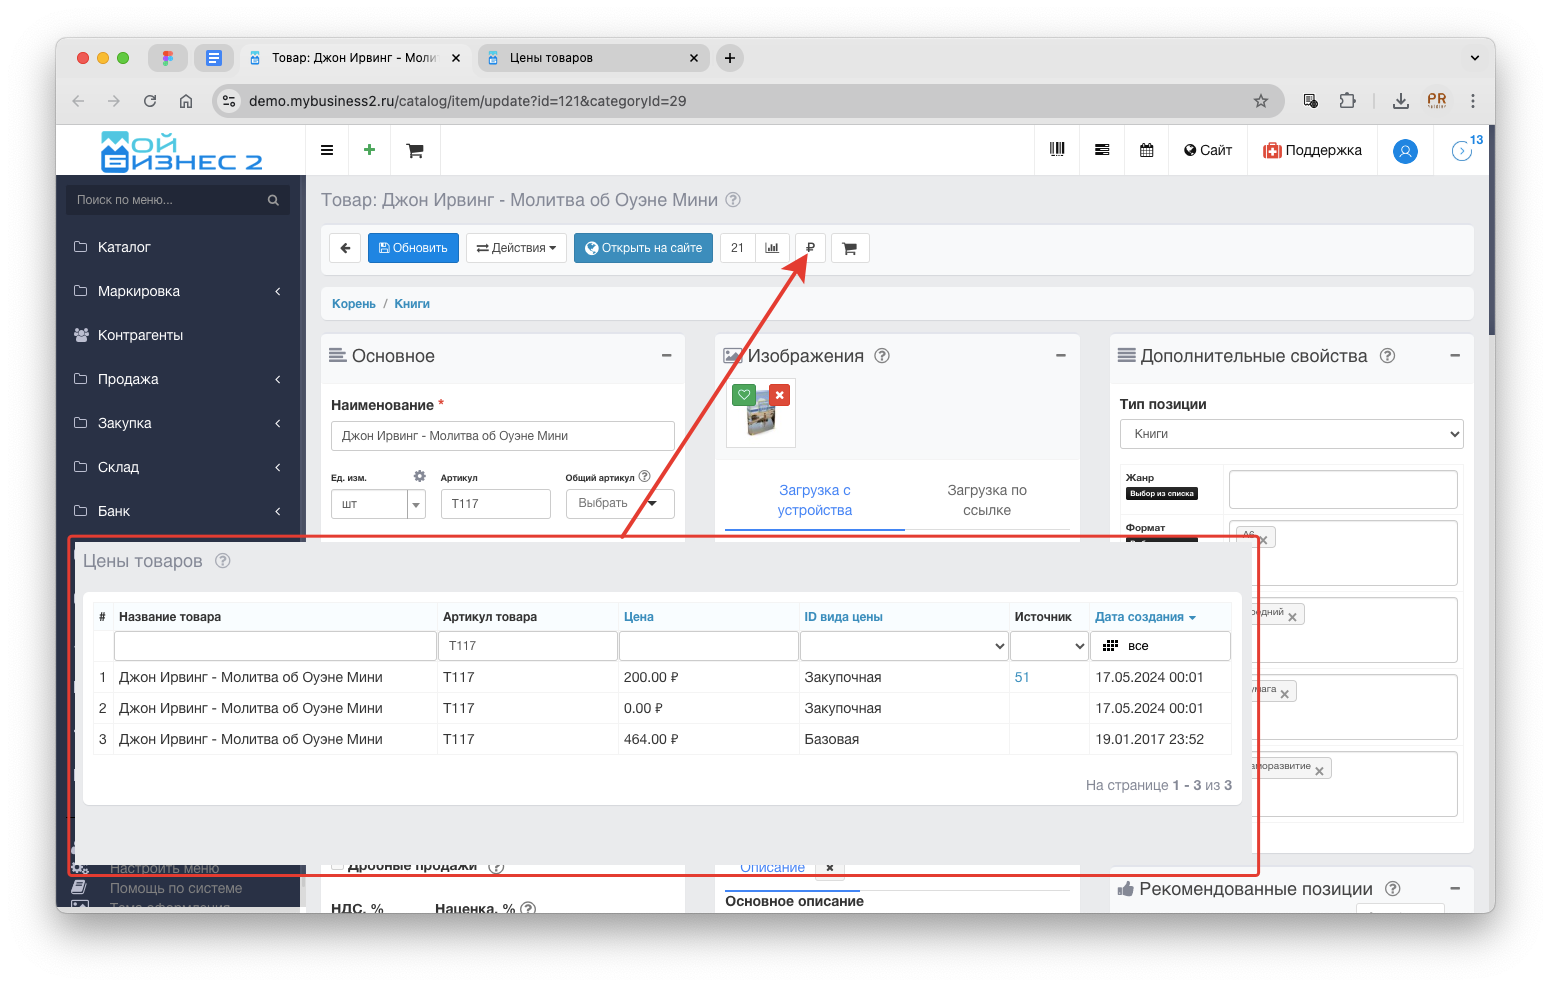Click Артикул товара filter field T117
The image size is (1551, 987).
click(x=528, y=646)
